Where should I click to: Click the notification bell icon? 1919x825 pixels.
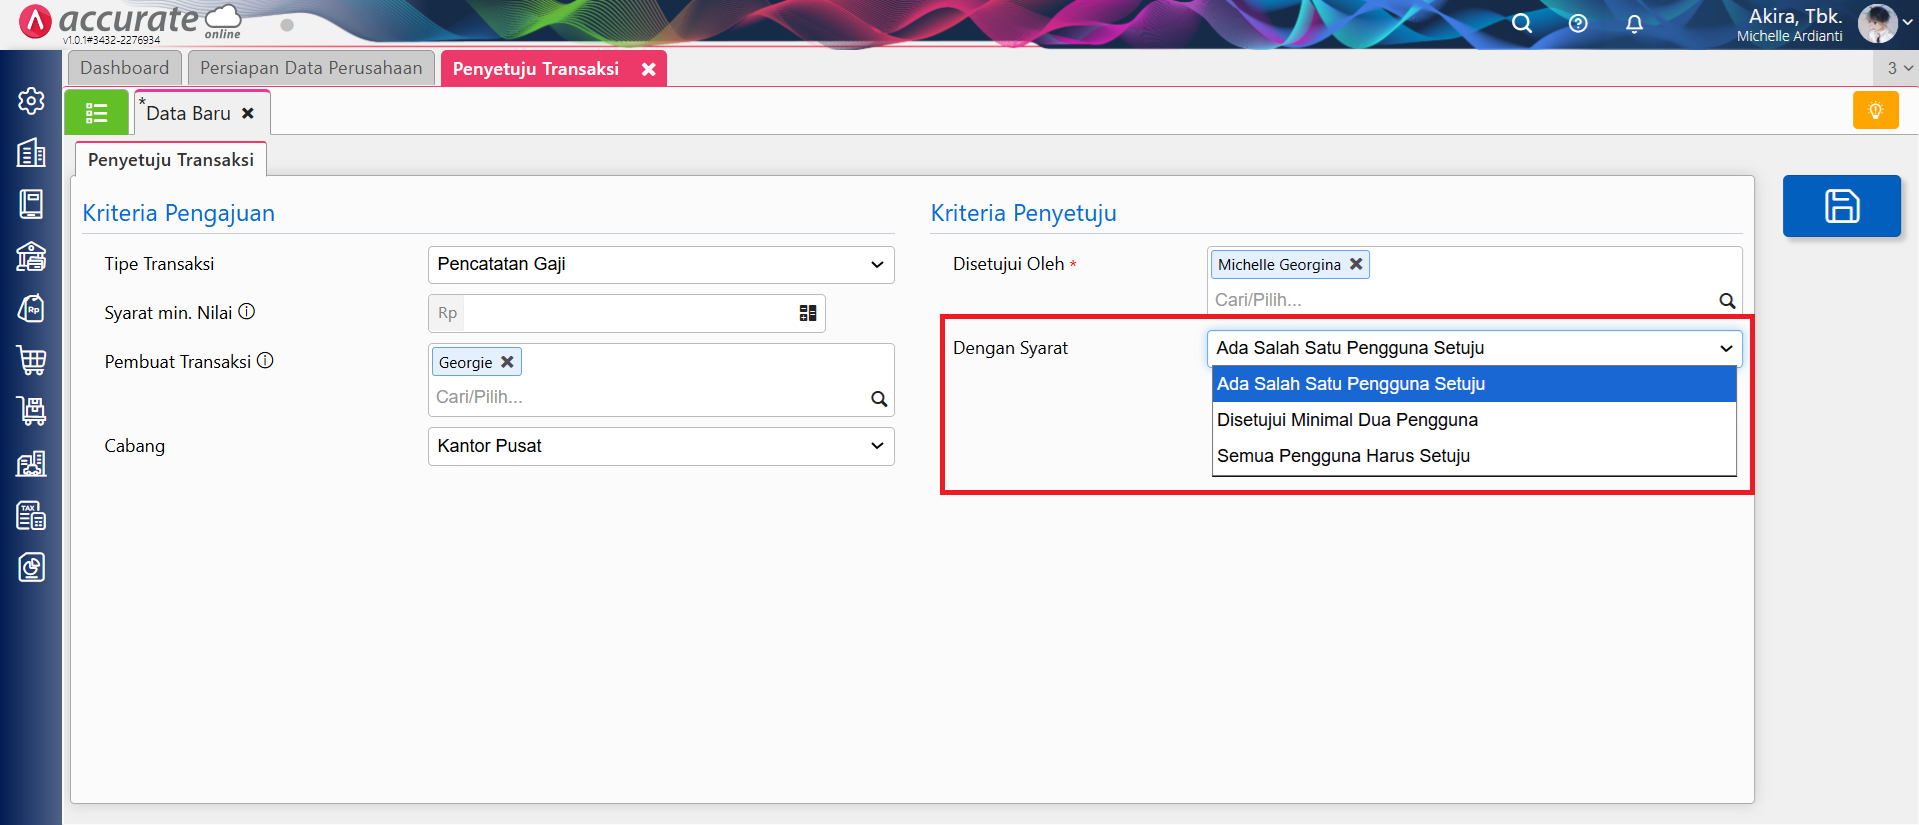point(1634,24)
